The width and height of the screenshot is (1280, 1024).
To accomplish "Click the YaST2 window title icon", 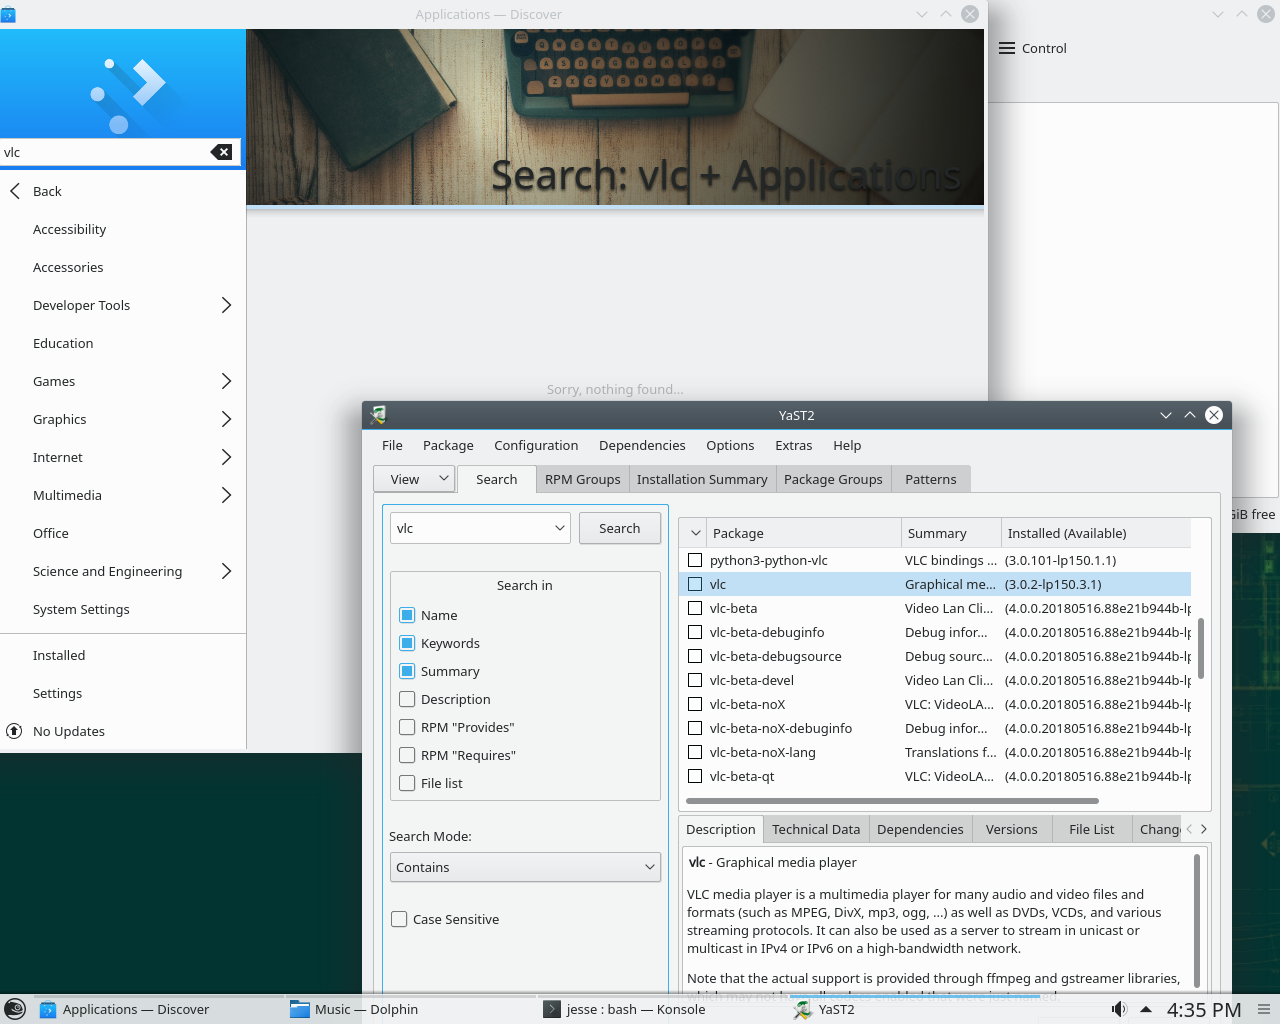I will tap(378, 414).
